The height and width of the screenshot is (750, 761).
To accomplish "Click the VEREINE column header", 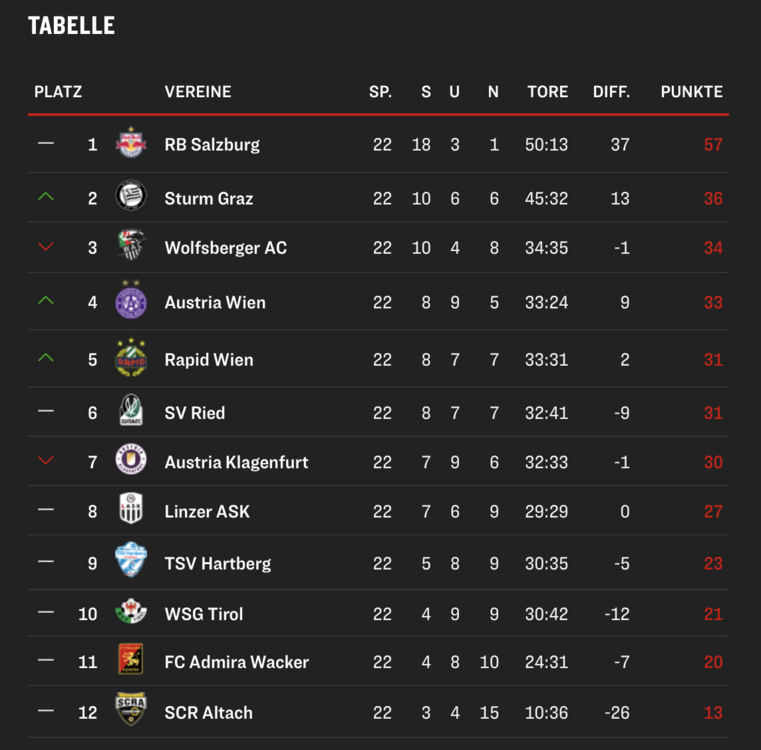I will click(198, 92).
